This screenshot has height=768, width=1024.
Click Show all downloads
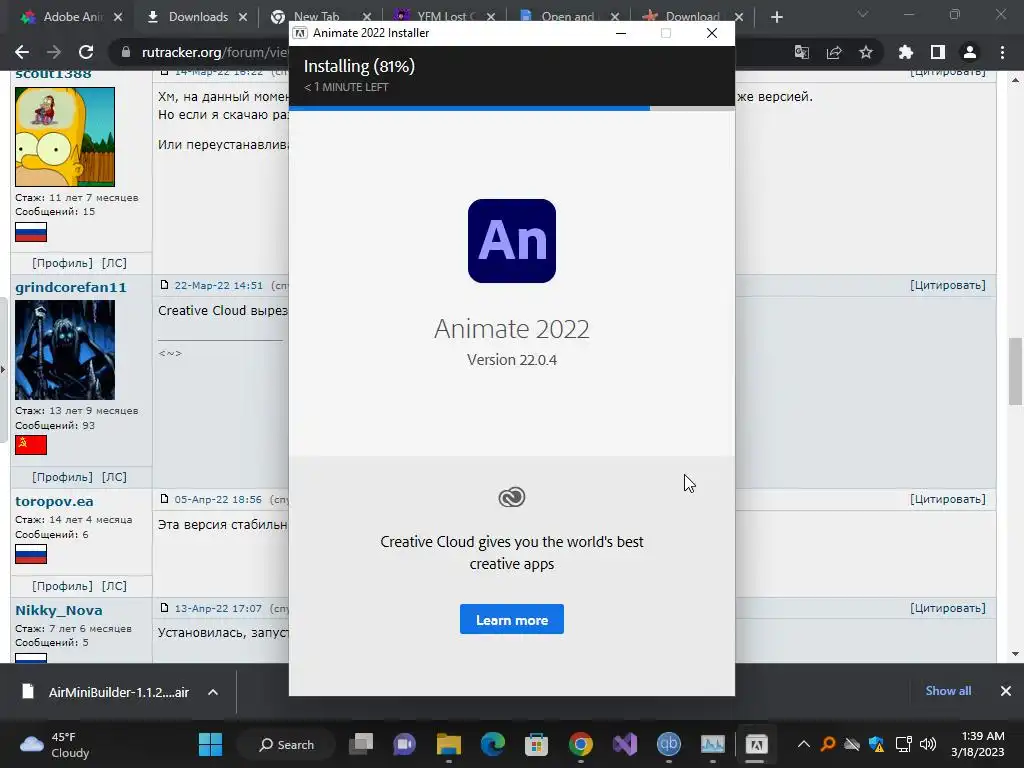(x=948, y=690)
